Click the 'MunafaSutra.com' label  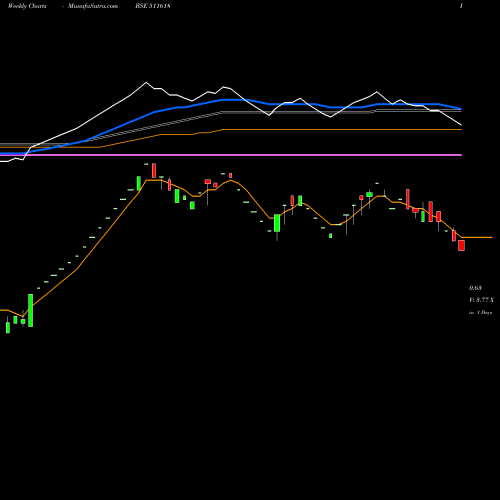point(93,6)
